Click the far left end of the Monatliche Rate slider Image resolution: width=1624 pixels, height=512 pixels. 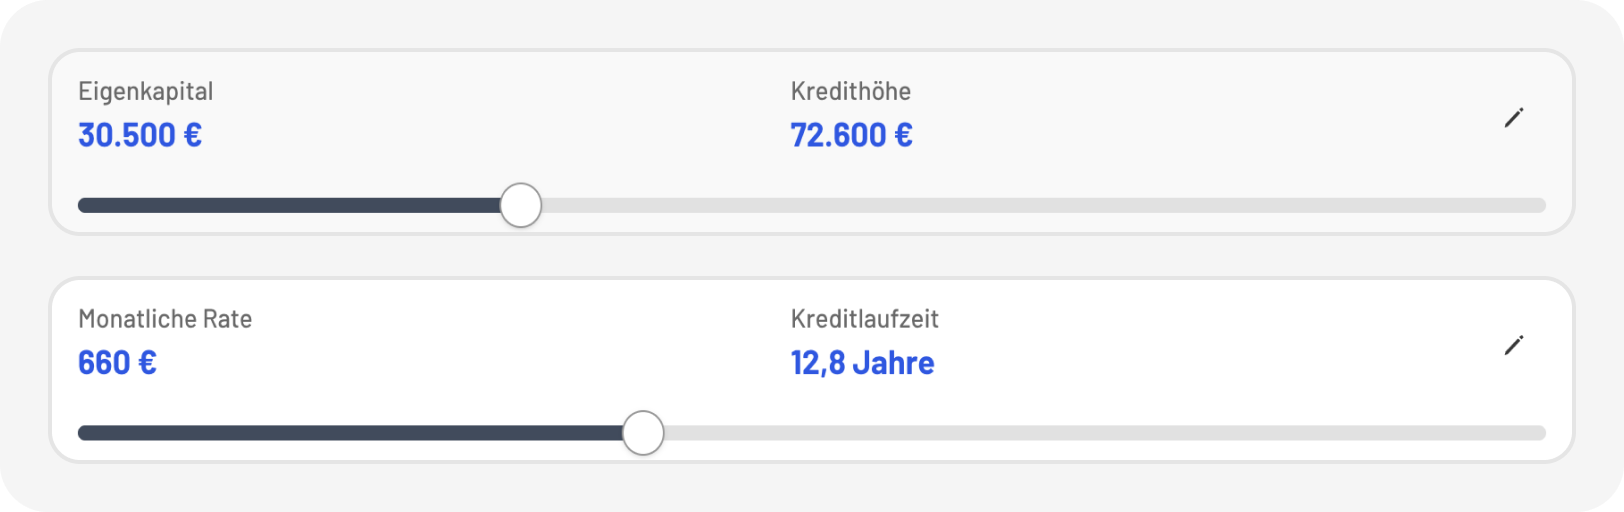[x=84, y=433]
